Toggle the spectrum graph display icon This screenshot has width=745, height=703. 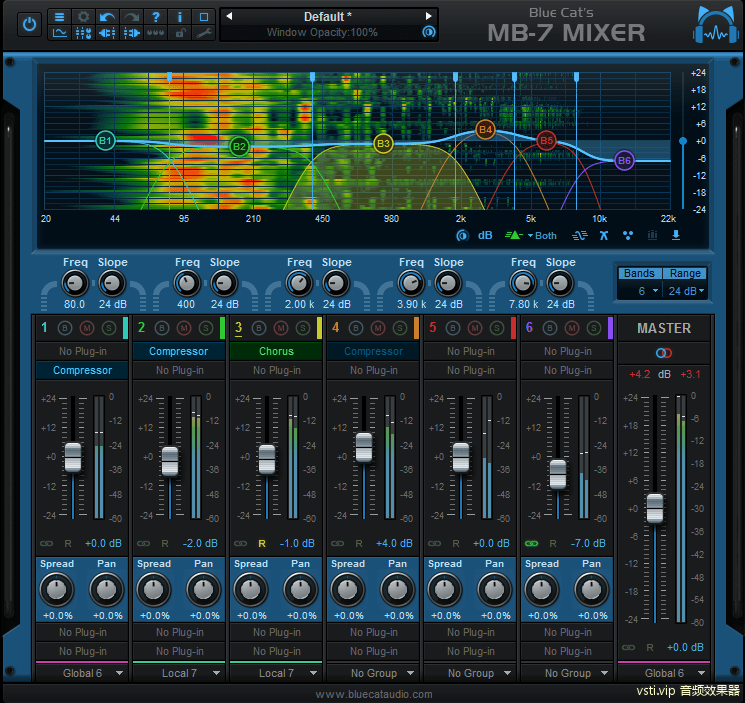tap(59, 33)
